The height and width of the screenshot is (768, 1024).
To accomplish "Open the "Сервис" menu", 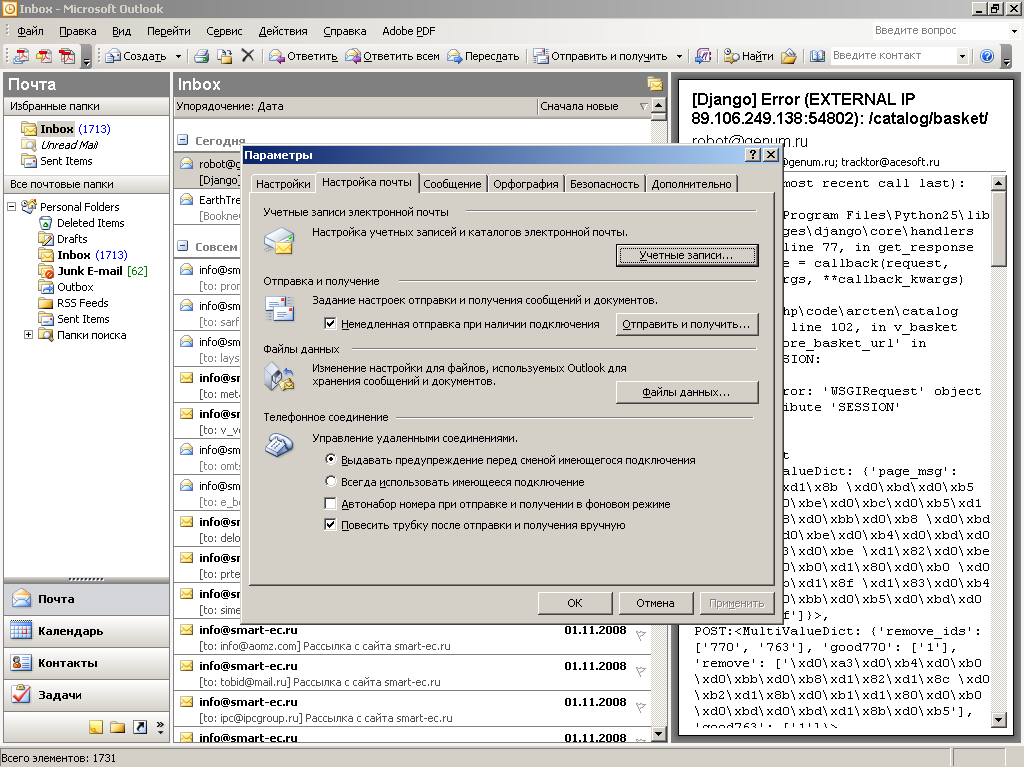I will pos(224,32).
